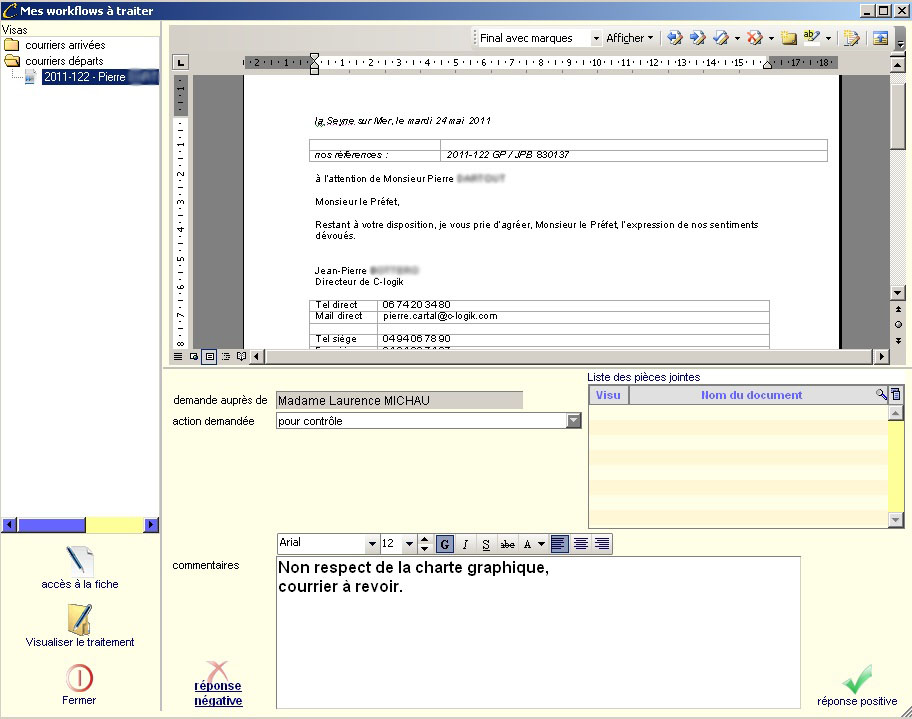The height and width of the screenshot is (719, 912).
Task: Click the trash icon in attachments list
Action: (895, 395)
